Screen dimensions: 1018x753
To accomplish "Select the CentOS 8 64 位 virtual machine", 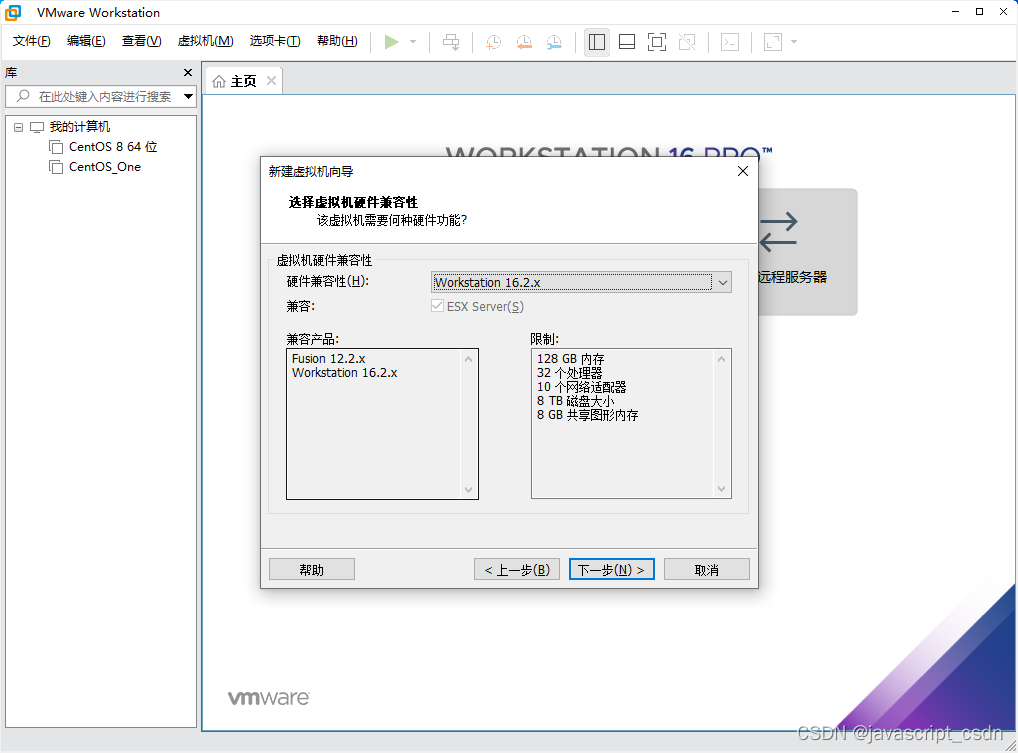I will click(113, 147).
